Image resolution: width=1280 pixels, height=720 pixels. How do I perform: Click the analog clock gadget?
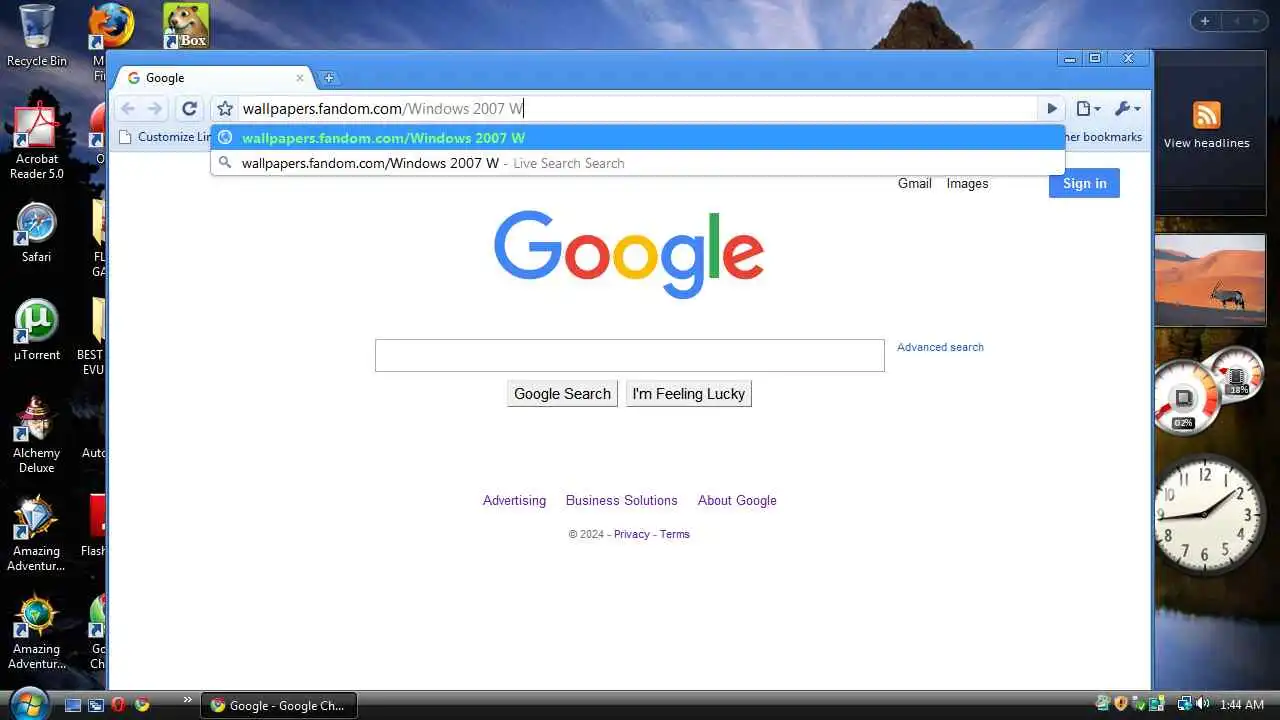1205,515
